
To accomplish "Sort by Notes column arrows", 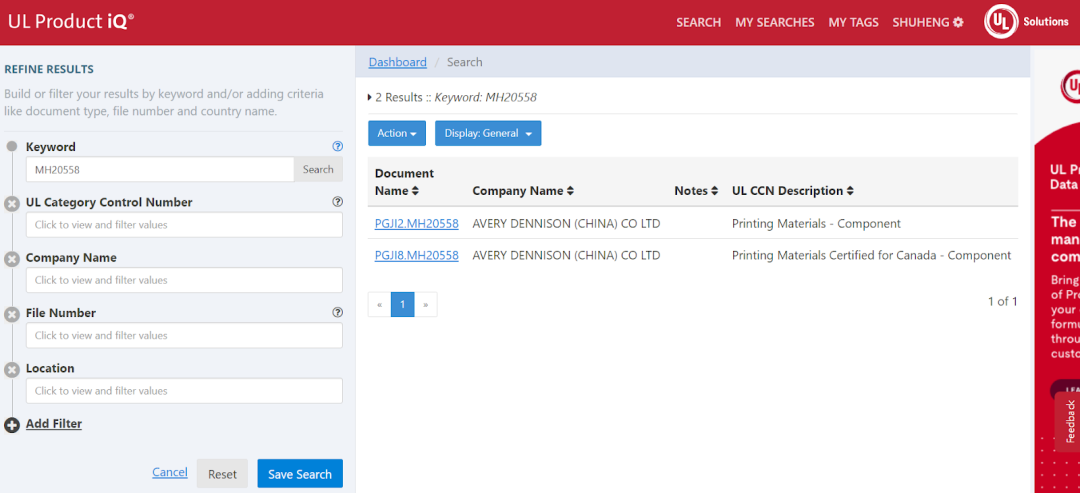I will [714, 191].
